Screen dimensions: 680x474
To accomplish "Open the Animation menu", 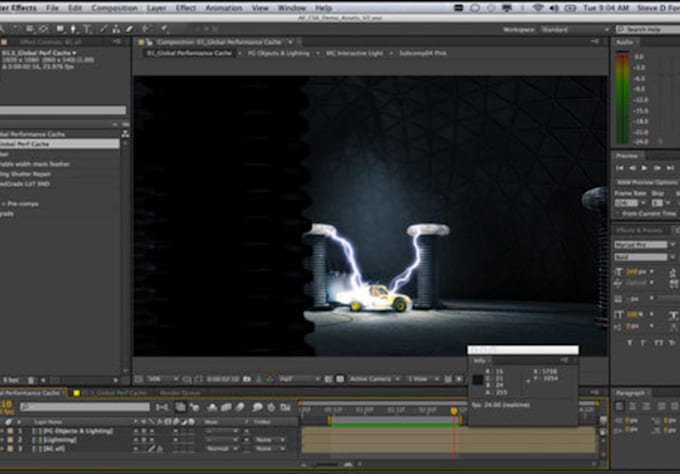I will (x=224, y=8).
